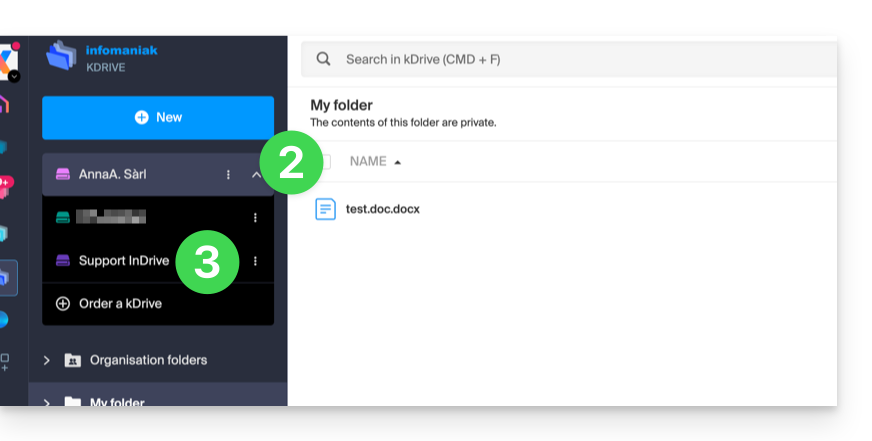Viewport: 872px width, 441px height.
Task: Click the Search in kDrive field
Action: pos(580,59)
